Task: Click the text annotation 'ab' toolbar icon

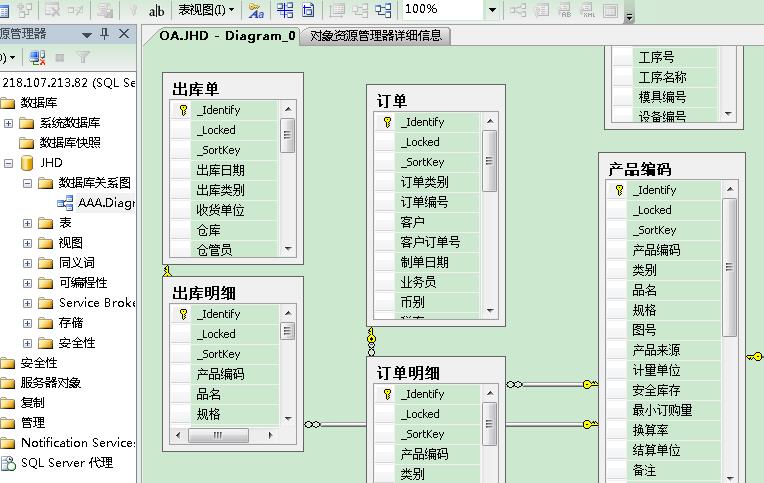Action: (x=156, y=10)
